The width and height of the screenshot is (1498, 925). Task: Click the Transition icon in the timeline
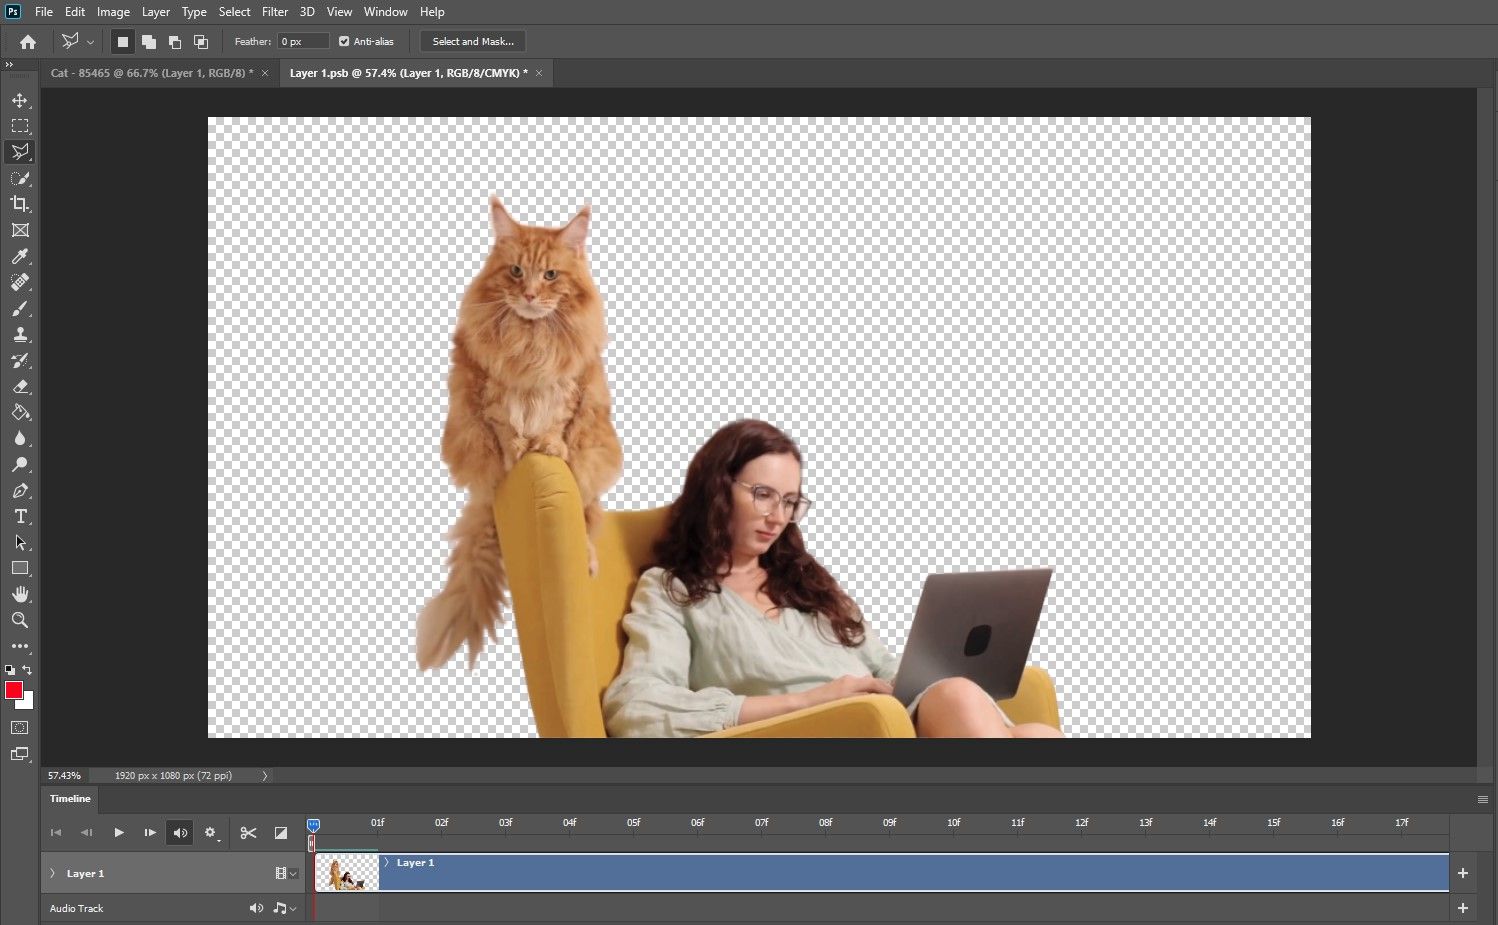pos(281,832)
